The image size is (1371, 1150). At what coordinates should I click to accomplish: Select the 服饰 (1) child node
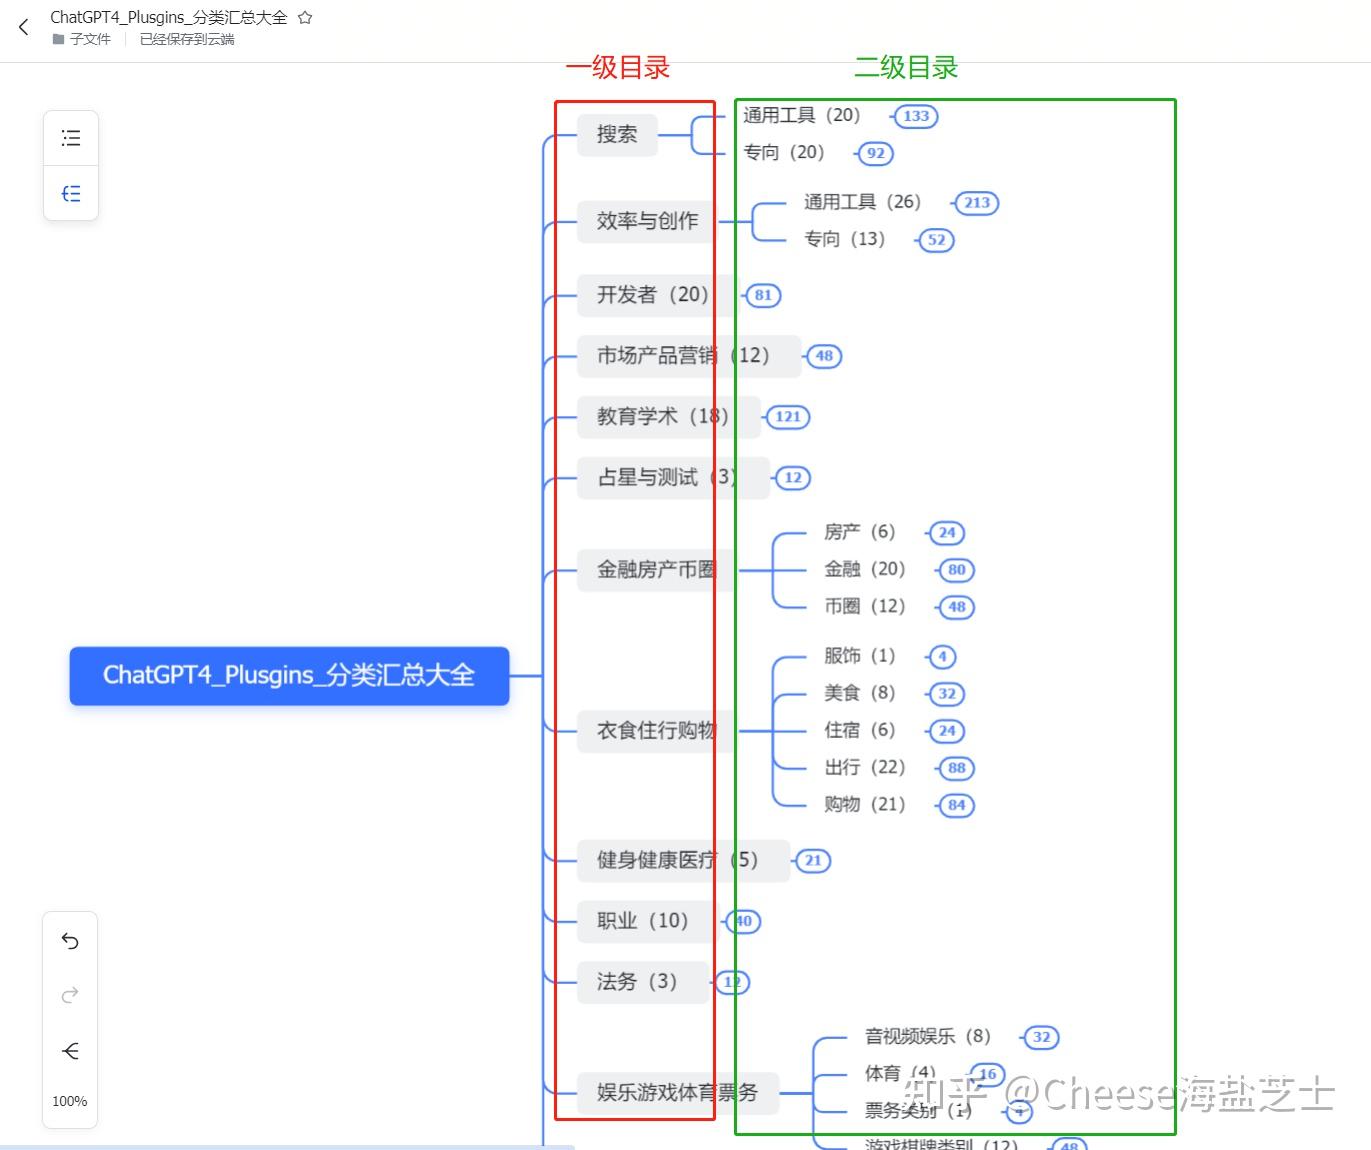pyautogui.click(x=860, y=656)
